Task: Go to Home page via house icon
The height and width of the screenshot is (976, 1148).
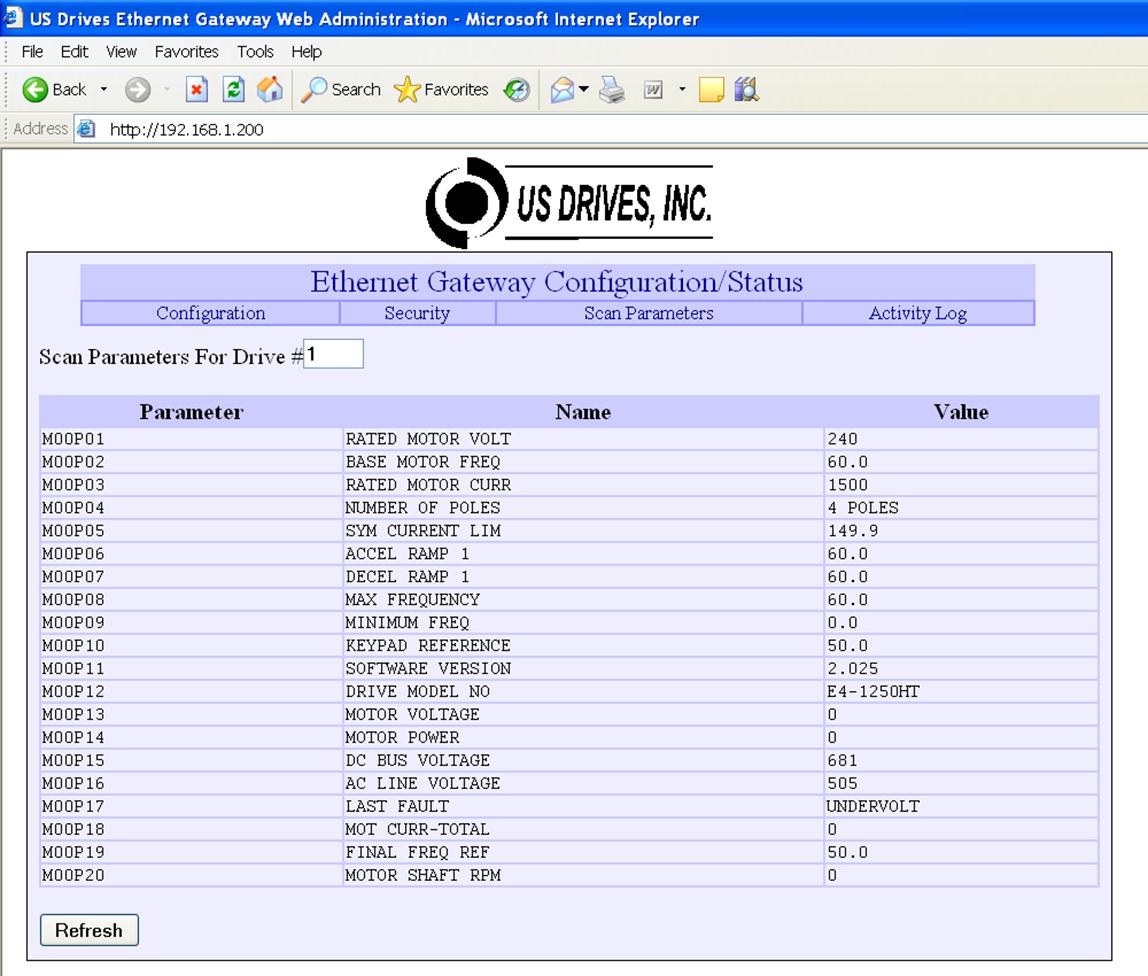Action: pyautogui.click(x=269, y=90)
